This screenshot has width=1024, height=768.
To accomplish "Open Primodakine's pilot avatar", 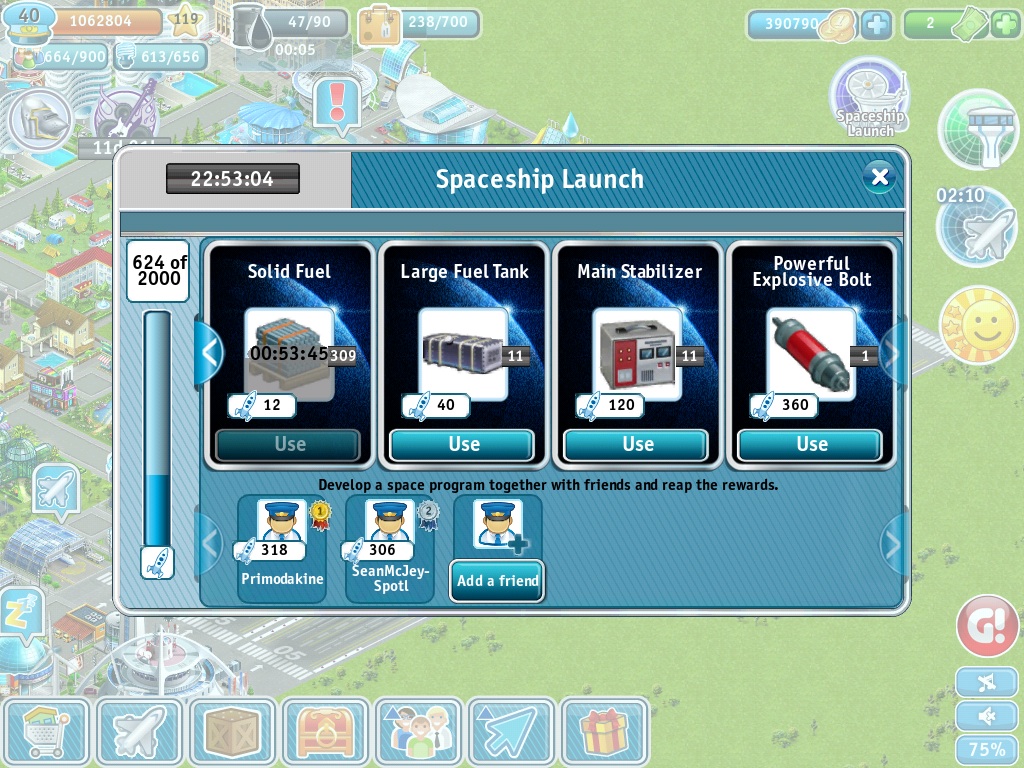I will (281, 520).
